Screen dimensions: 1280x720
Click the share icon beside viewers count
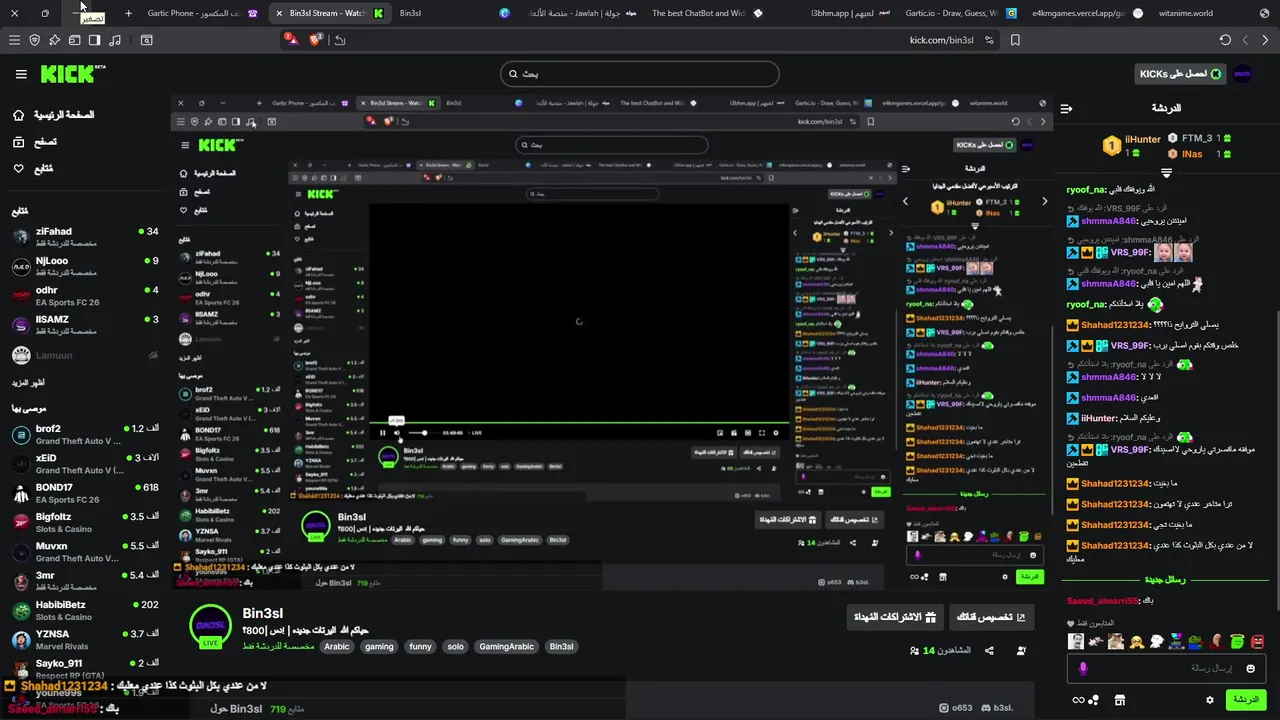tap(989, 651)
